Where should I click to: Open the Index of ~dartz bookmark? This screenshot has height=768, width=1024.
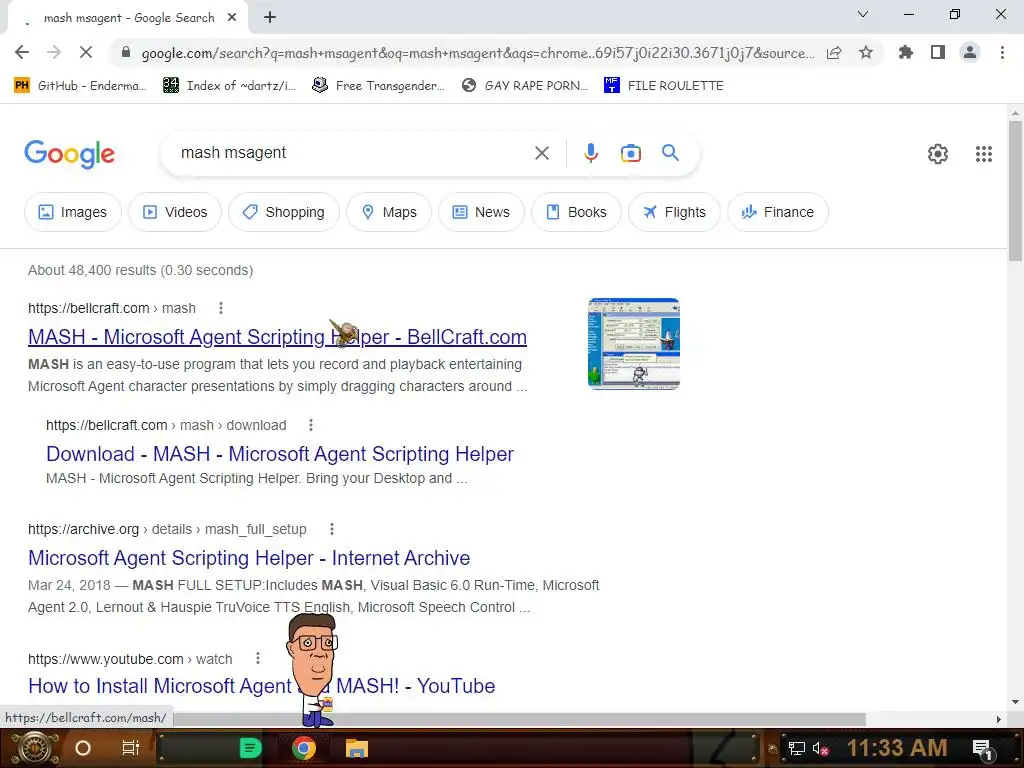229,86
